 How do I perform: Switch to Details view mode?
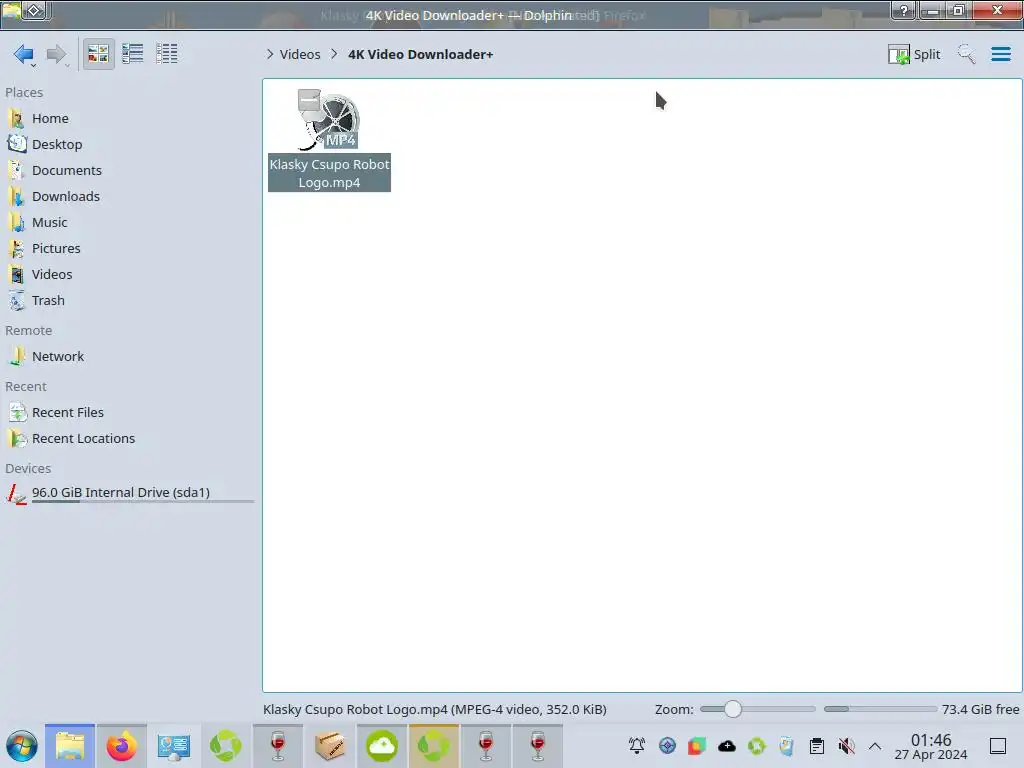coord(167,54)
